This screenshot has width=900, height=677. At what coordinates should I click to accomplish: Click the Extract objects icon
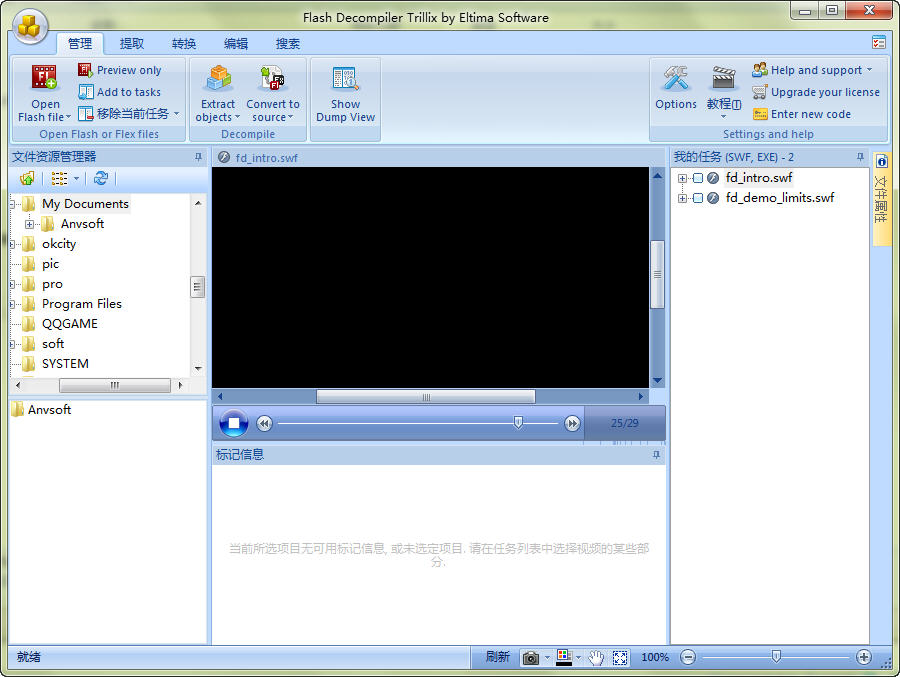217,80
